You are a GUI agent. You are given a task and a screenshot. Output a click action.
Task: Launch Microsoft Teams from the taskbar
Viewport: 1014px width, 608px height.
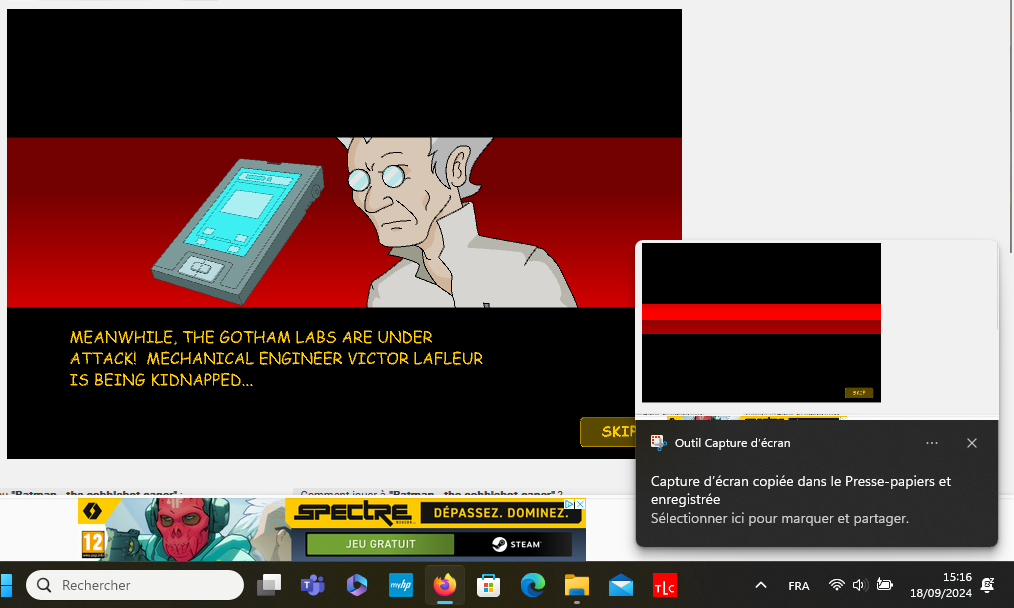pyautogui.click(x=313, y=585)
